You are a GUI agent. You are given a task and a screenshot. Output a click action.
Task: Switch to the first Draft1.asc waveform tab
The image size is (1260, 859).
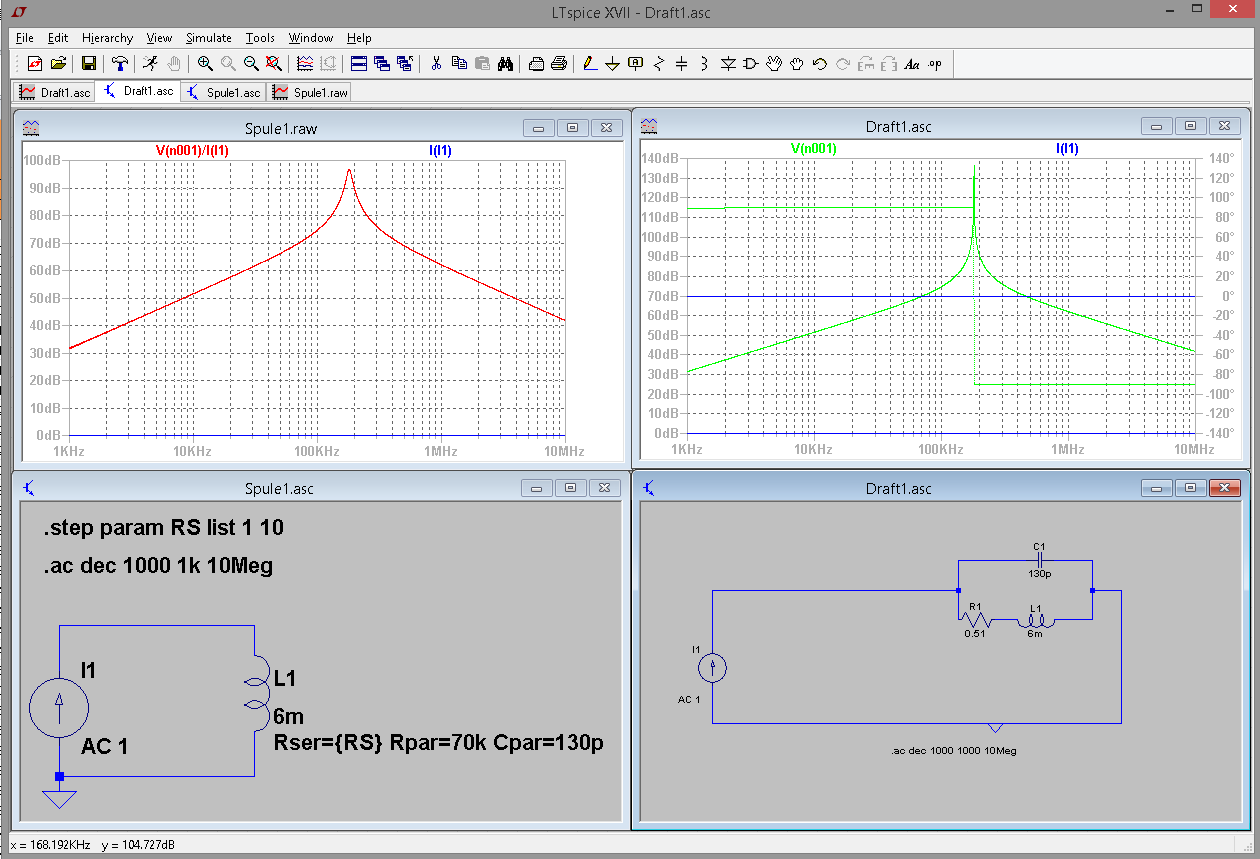click(x=56, y=92)
